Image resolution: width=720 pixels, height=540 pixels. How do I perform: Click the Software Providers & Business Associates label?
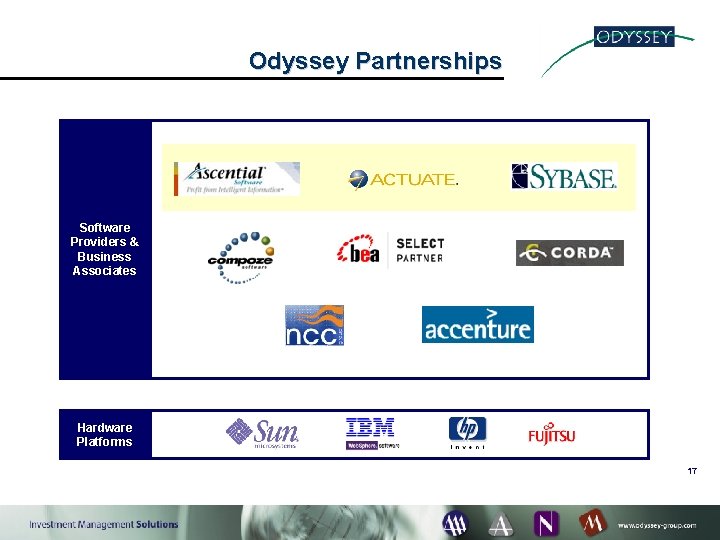pos(105,249)
